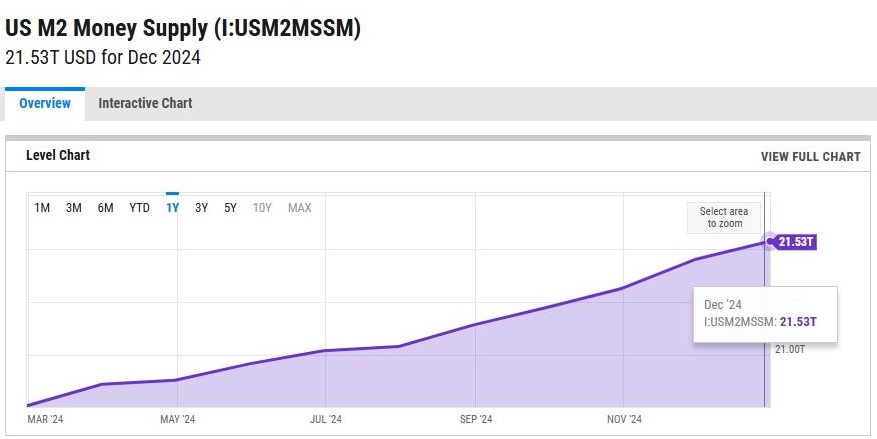The height and width of the screenshot is (439, 877).
Task: Click the VIEW FULL CHART link
Action: [810, 157]
